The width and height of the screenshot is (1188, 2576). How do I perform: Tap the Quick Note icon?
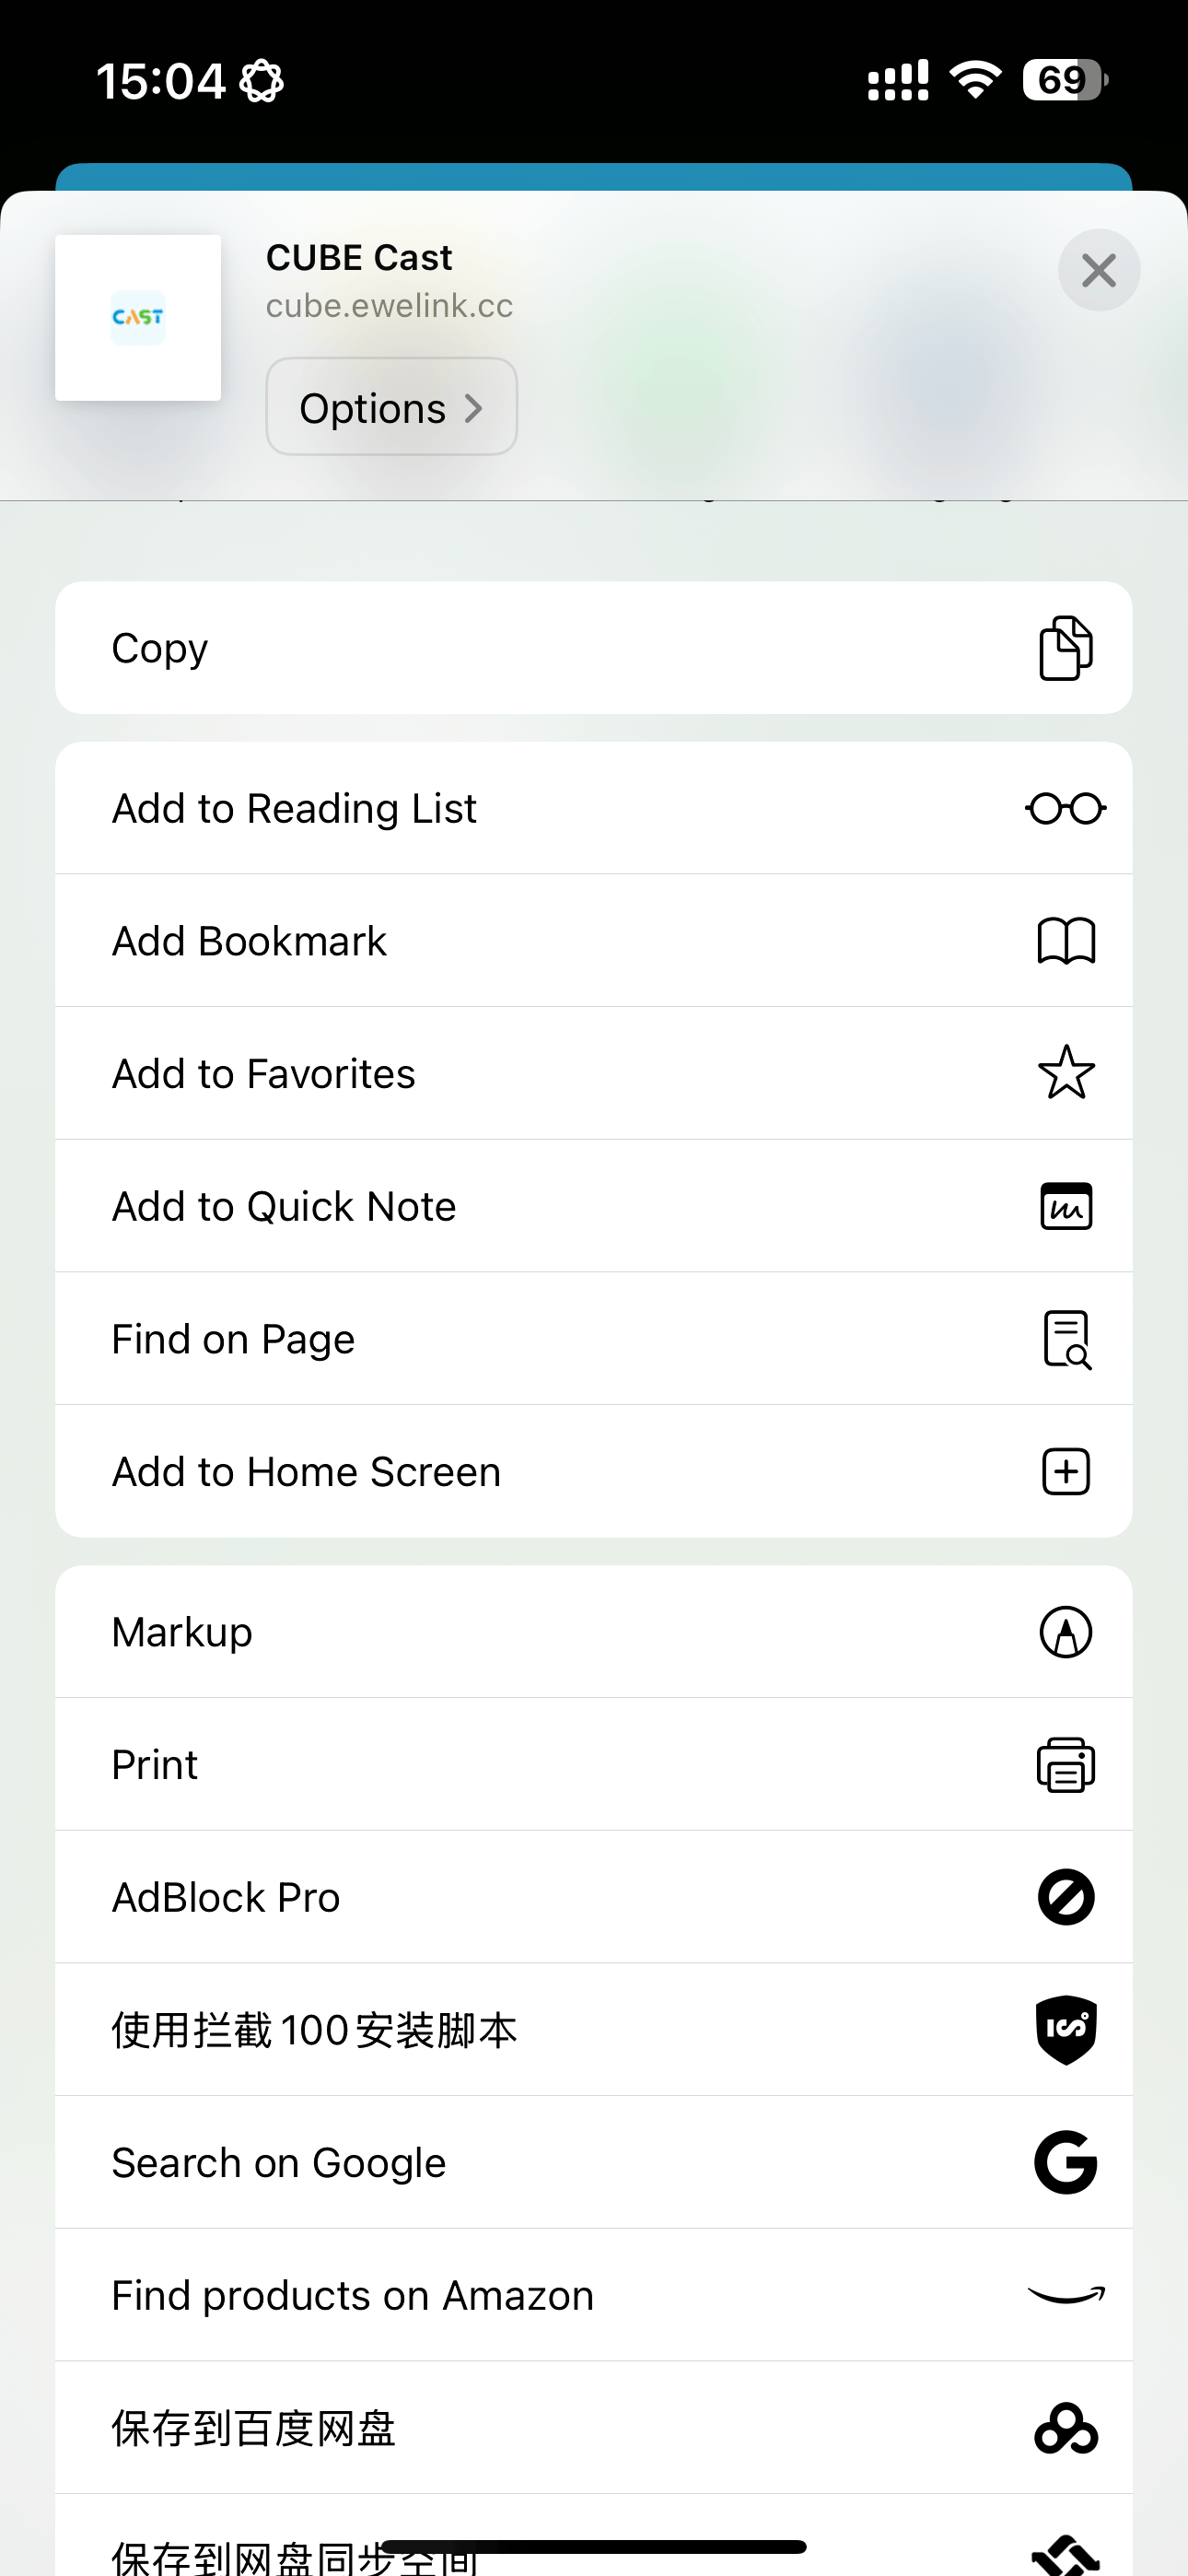pyautogui.click(x=1066, y=1206)
